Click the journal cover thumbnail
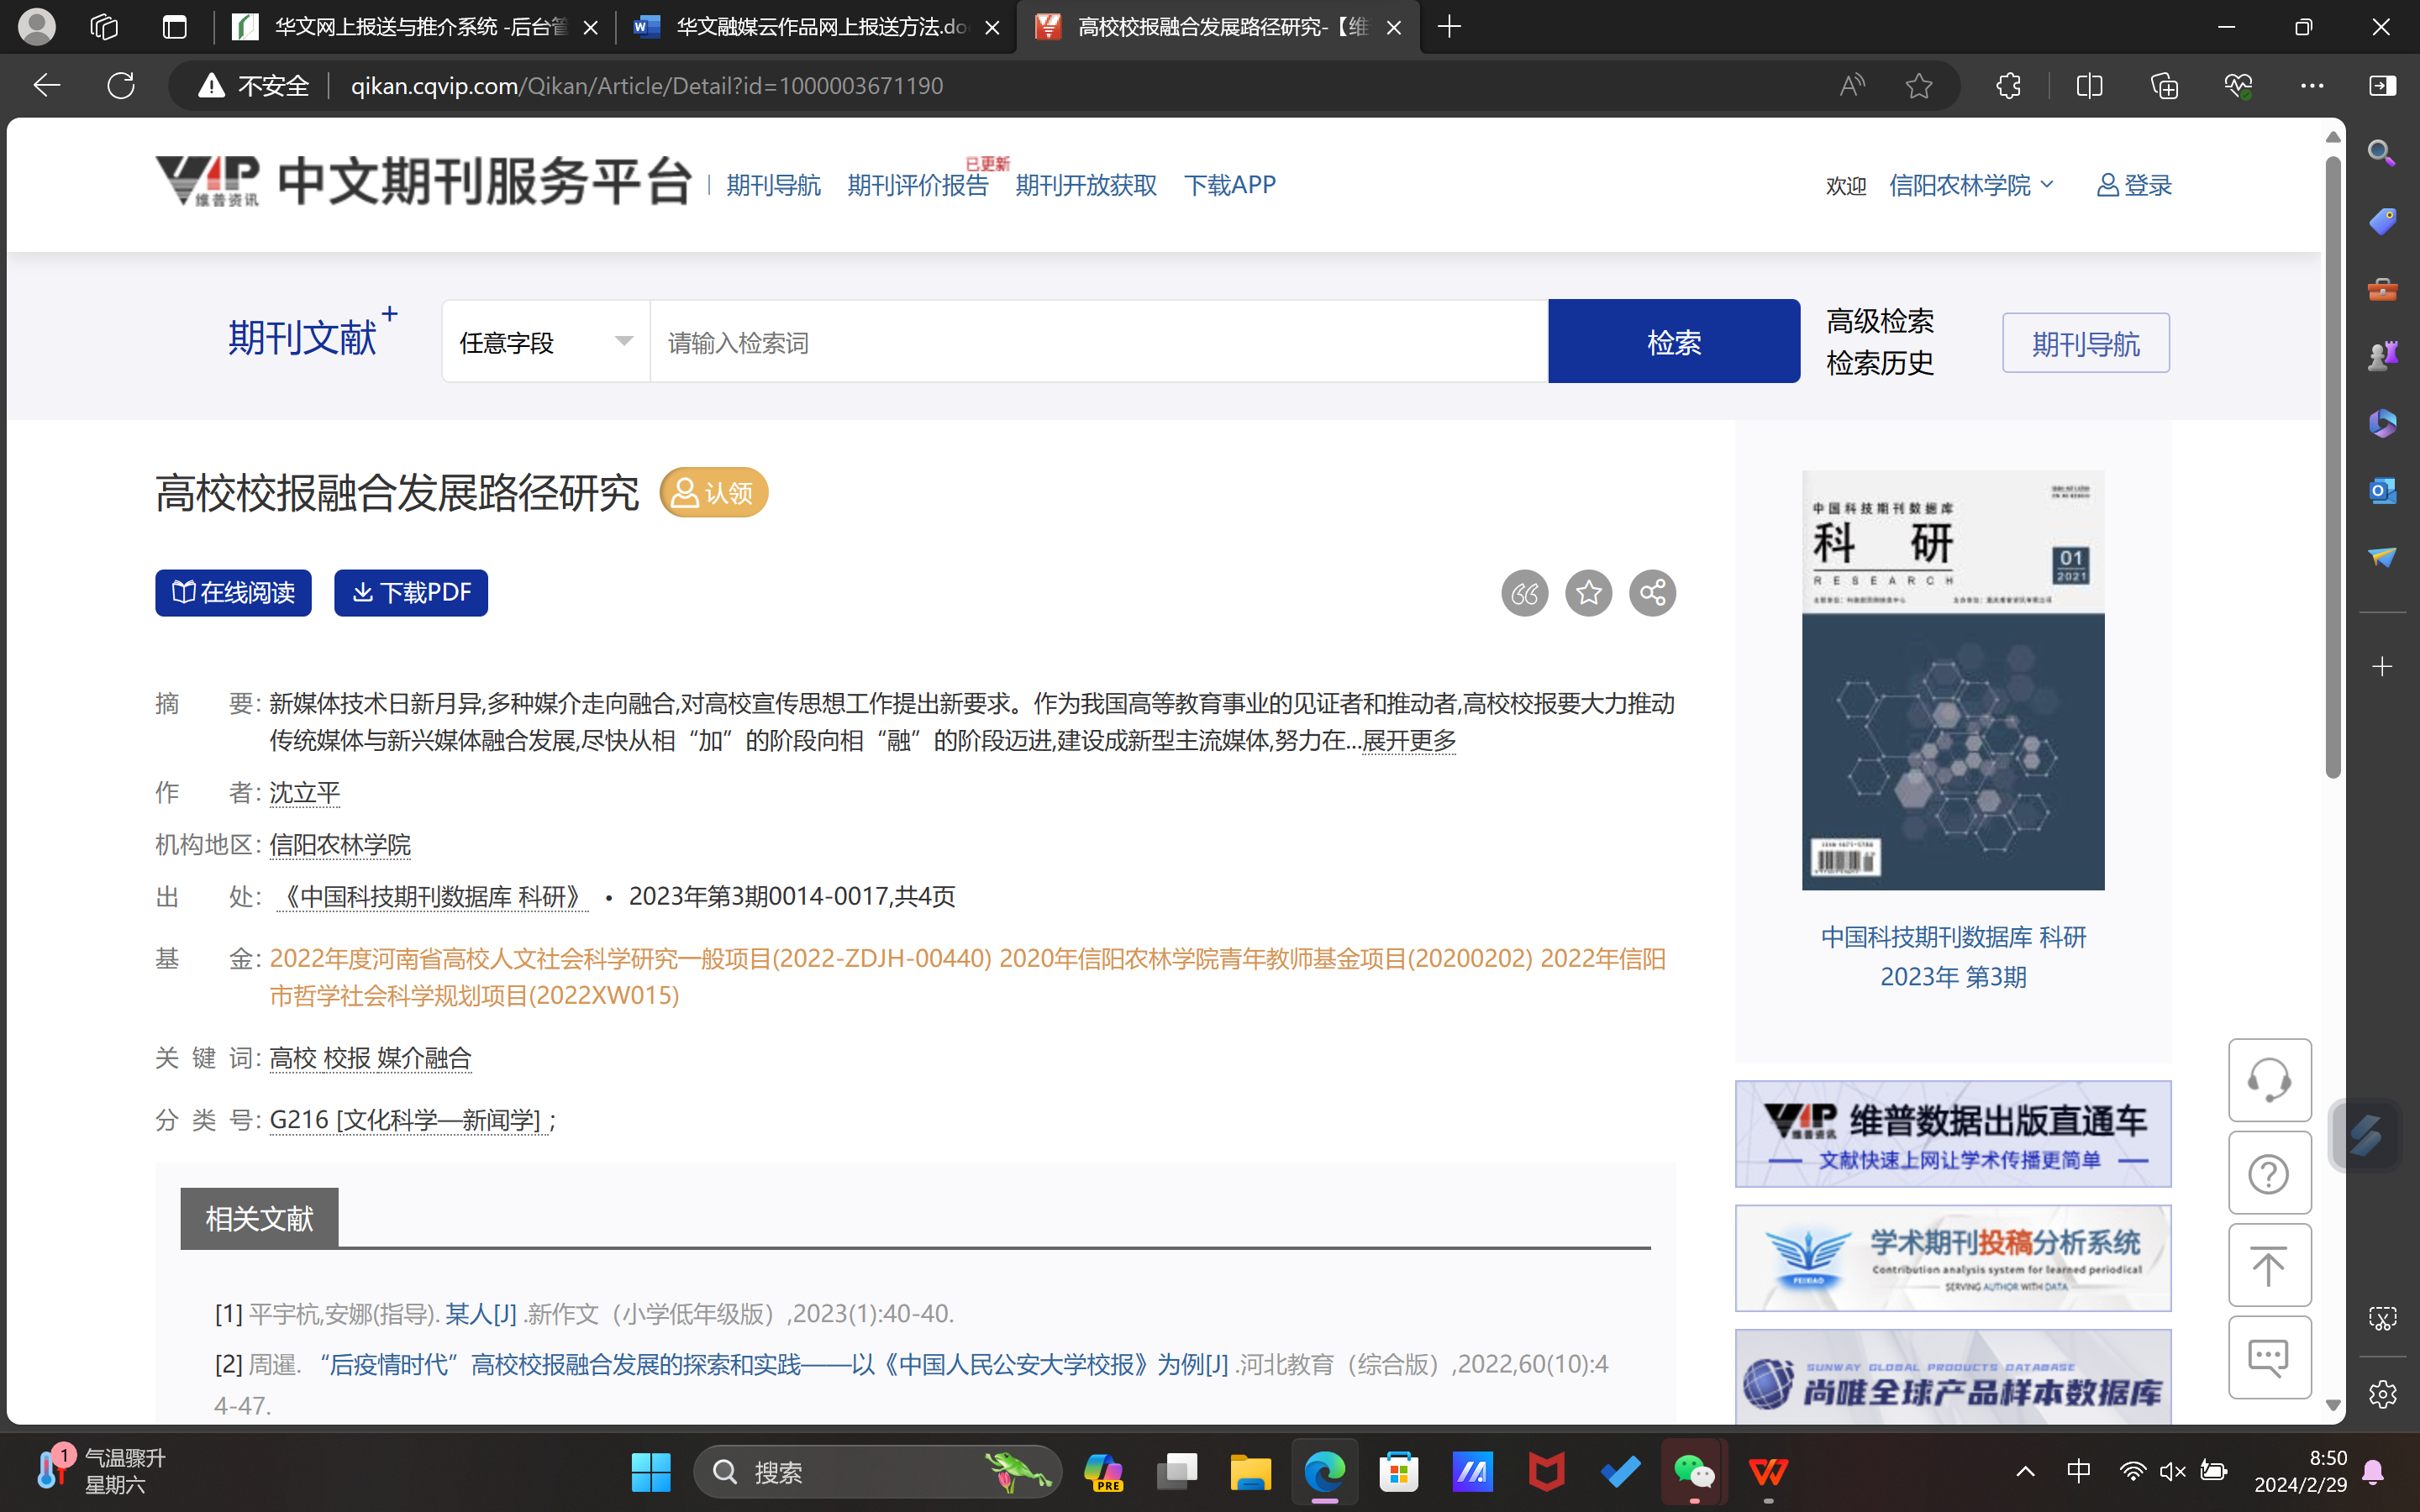Image resolution: width=2420 pixels, height=1512 pixels. click(1952, 680)
